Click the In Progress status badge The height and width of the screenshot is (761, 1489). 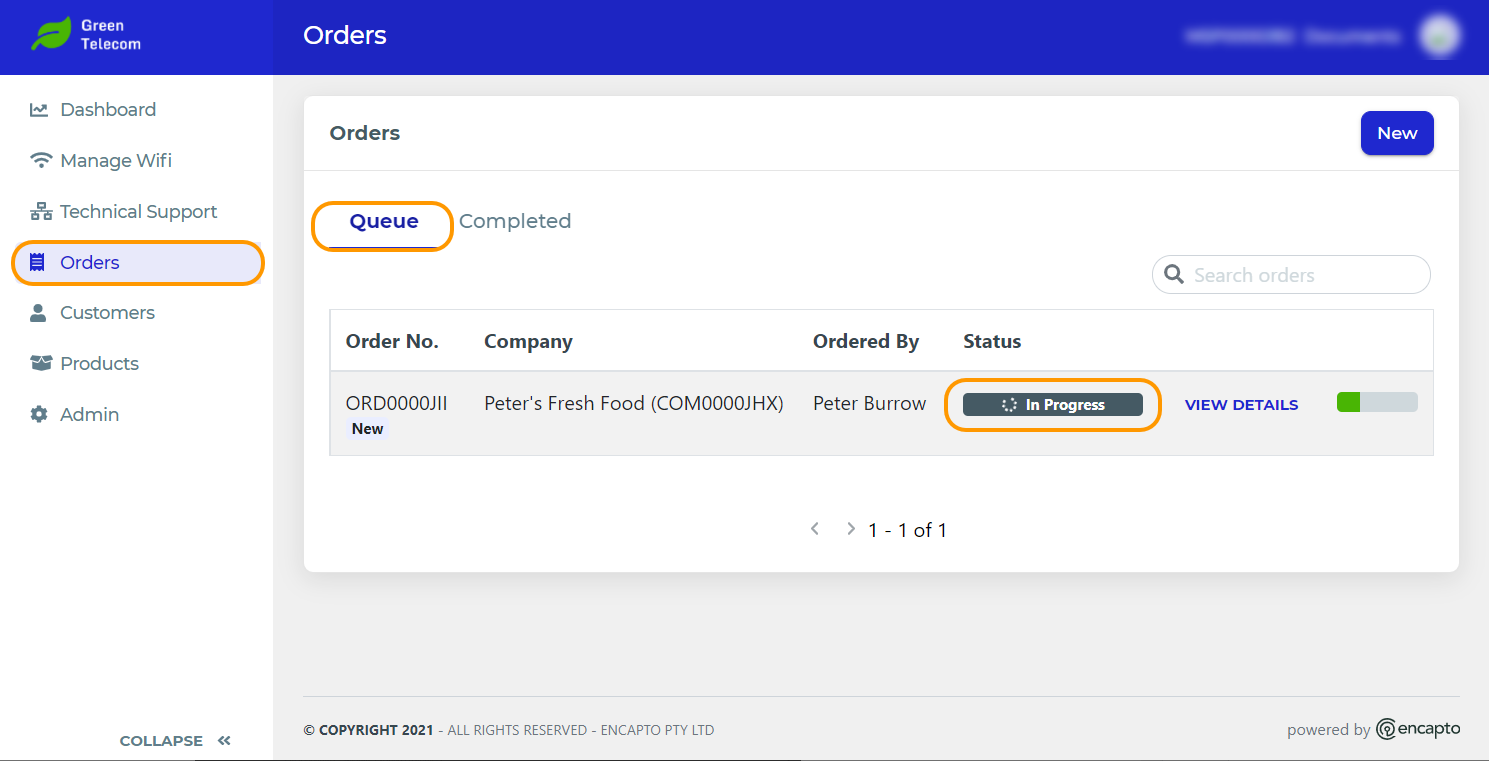(x=1053, y=405)
